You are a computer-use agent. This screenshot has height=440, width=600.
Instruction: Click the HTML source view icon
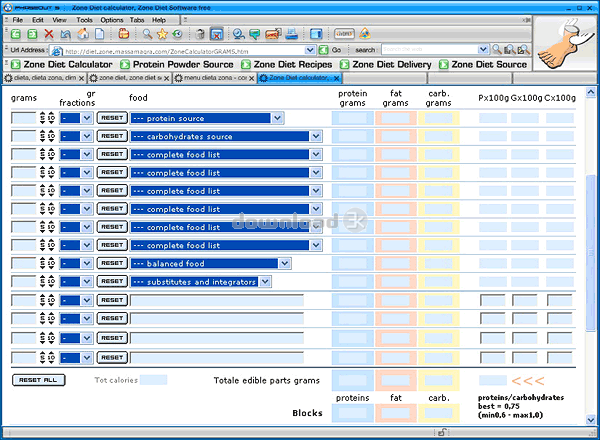(344, 34)
